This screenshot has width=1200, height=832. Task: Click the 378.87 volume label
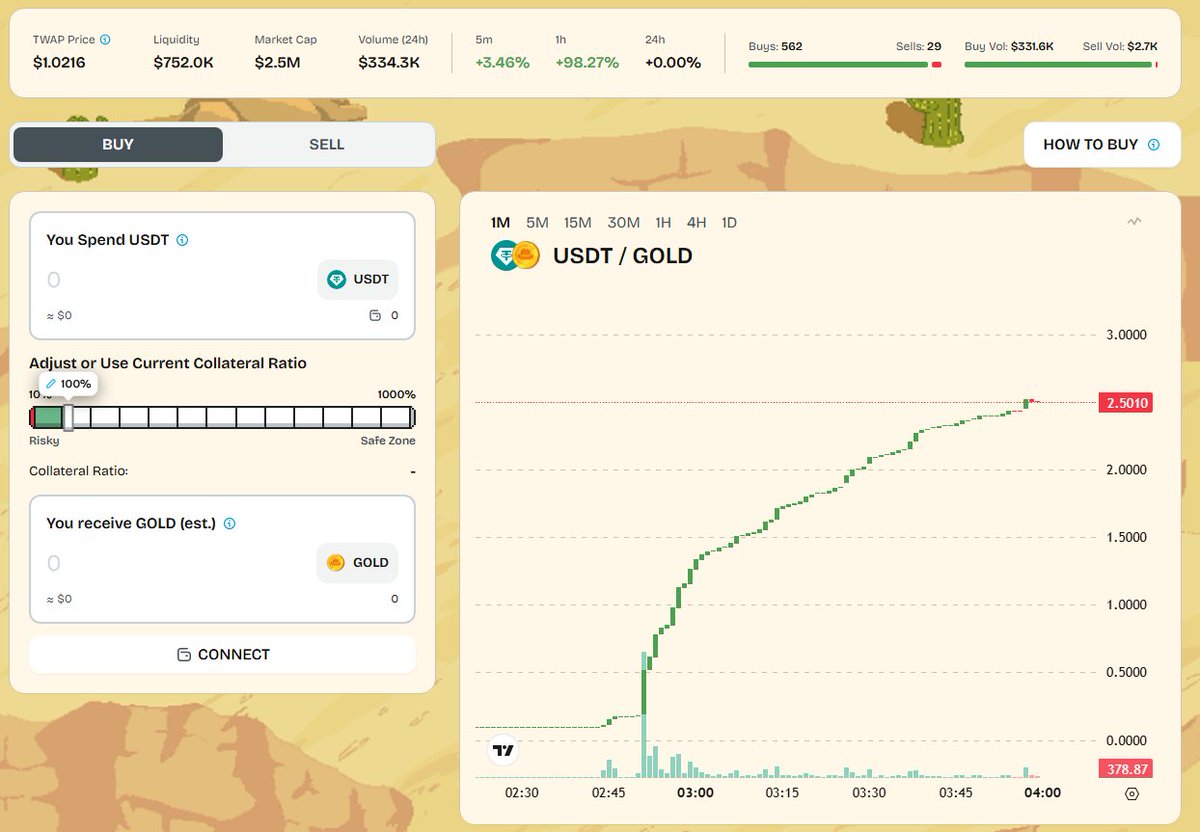[x=1125, y=769]
